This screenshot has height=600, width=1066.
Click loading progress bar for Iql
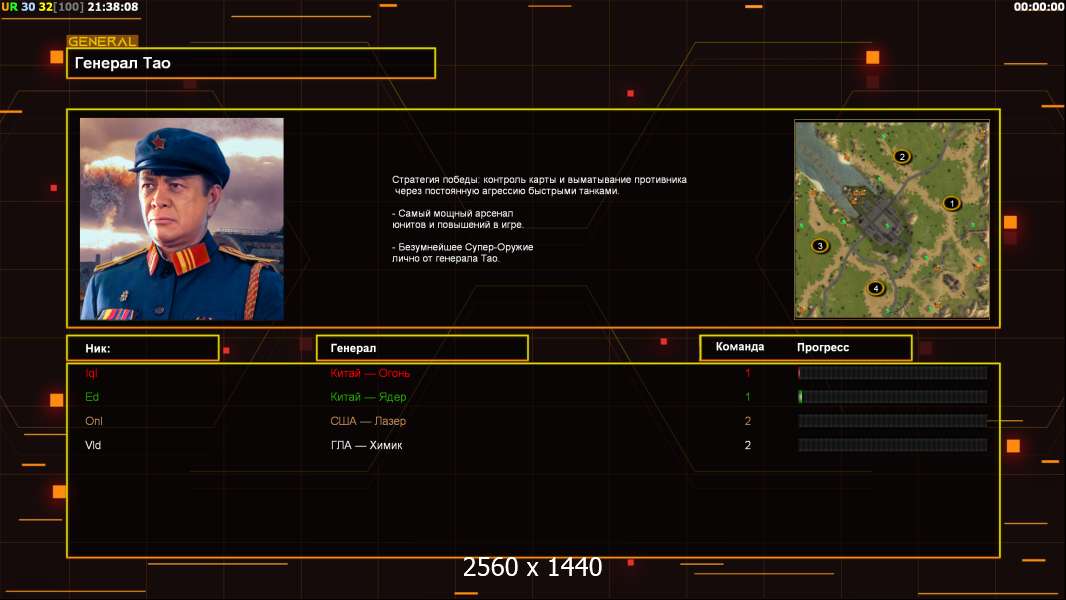pos(893,373)
